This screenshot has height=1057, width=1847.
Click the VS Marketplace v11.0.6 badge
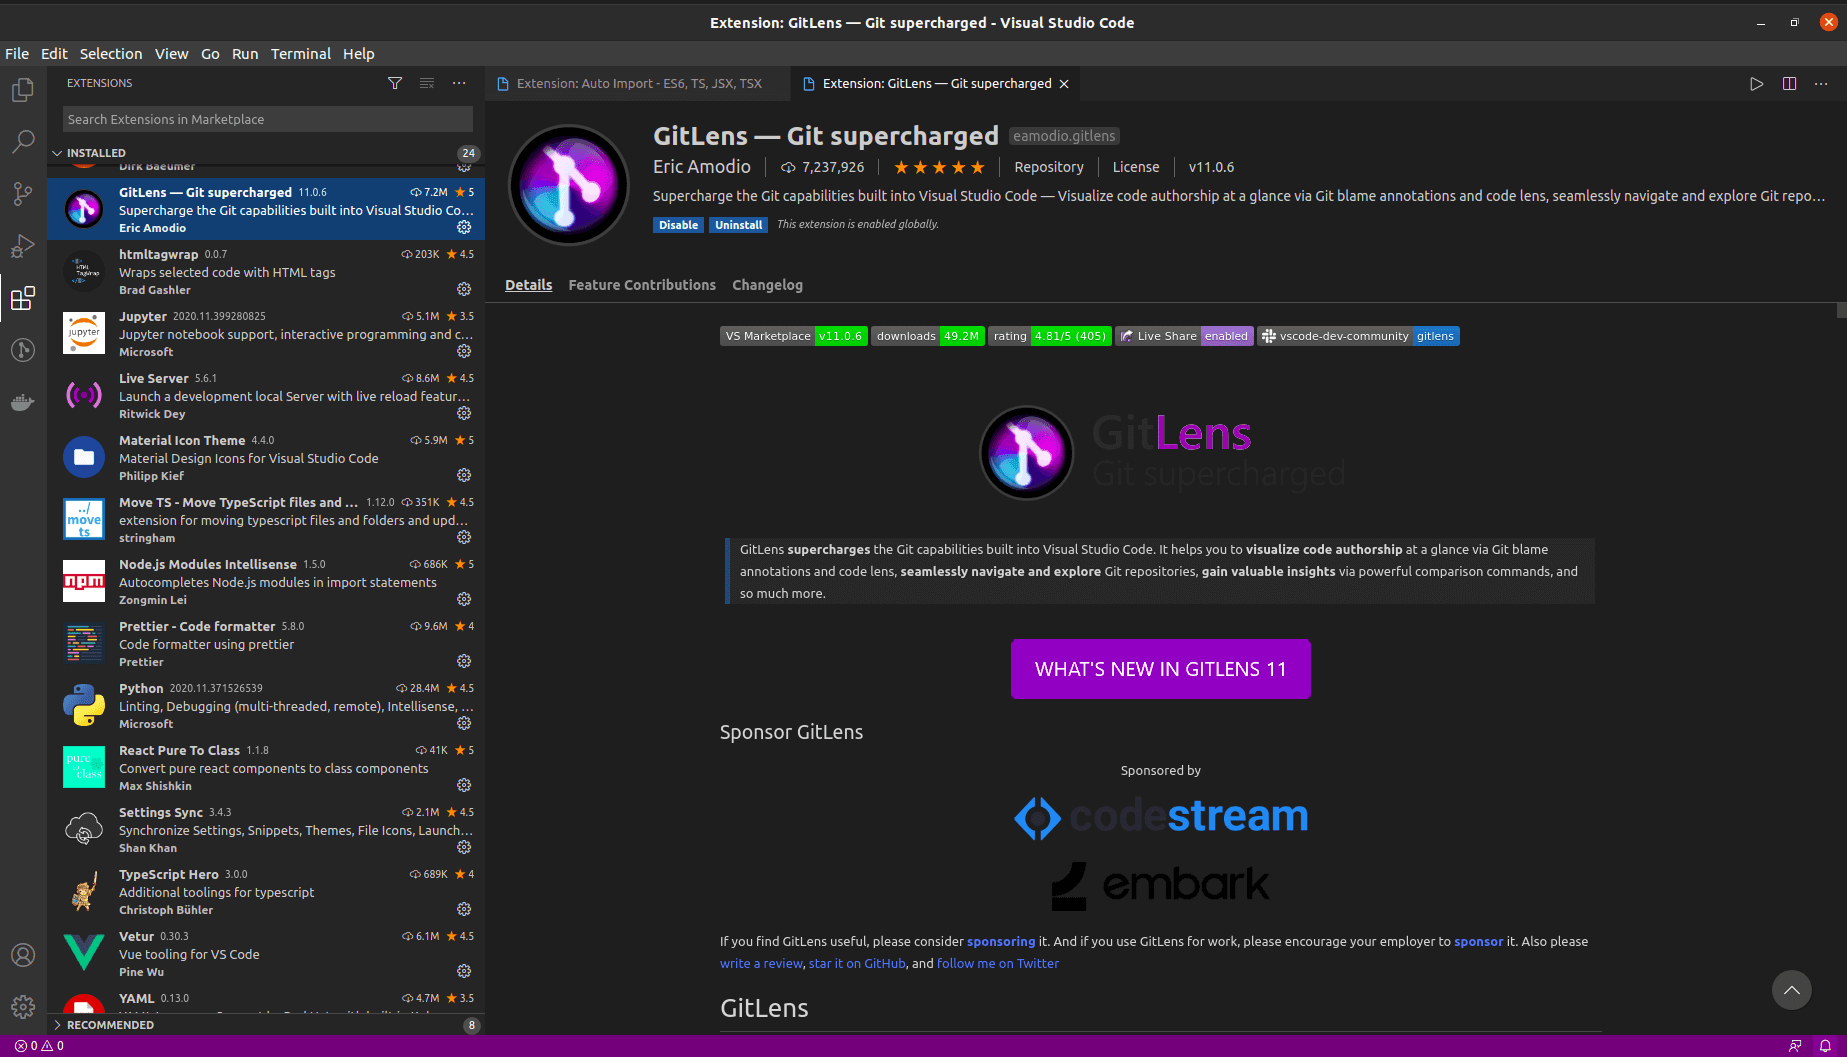(793, 336)
